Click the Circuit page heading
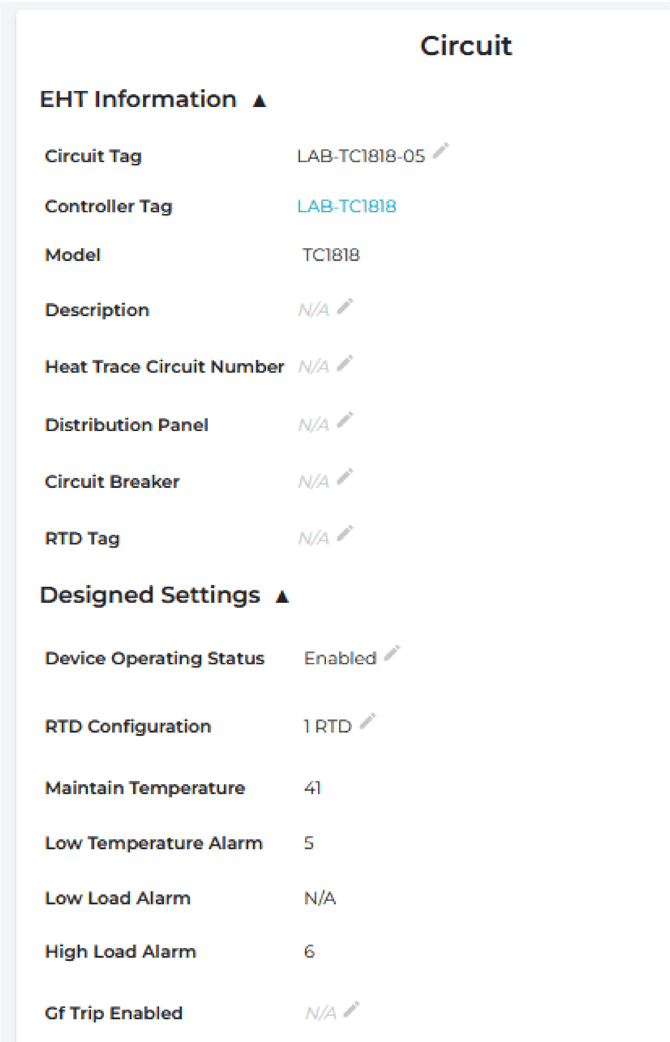The height and width of the screenshot is (1042, 670). pyautogui.click(x=466, y=46)
